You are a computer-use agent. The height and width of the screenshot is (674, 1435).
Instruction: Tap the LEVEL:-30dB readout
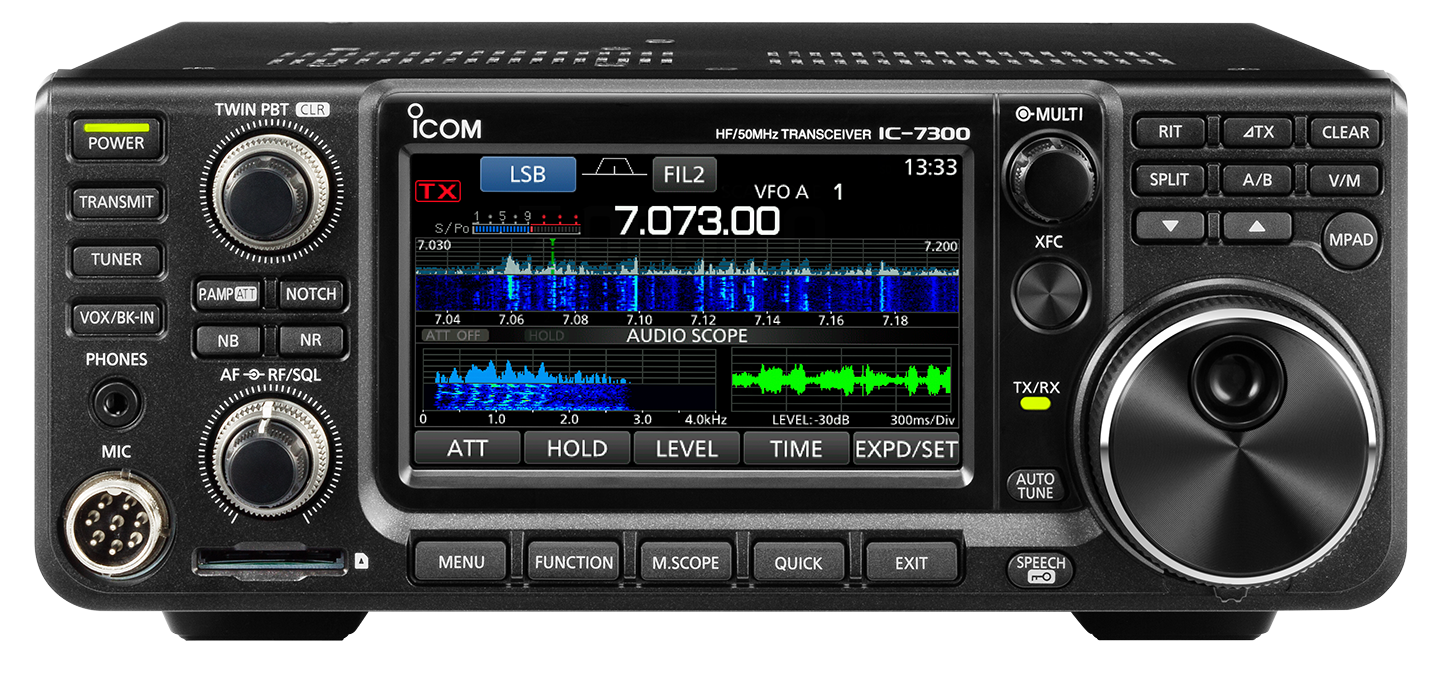click(810, 421)
